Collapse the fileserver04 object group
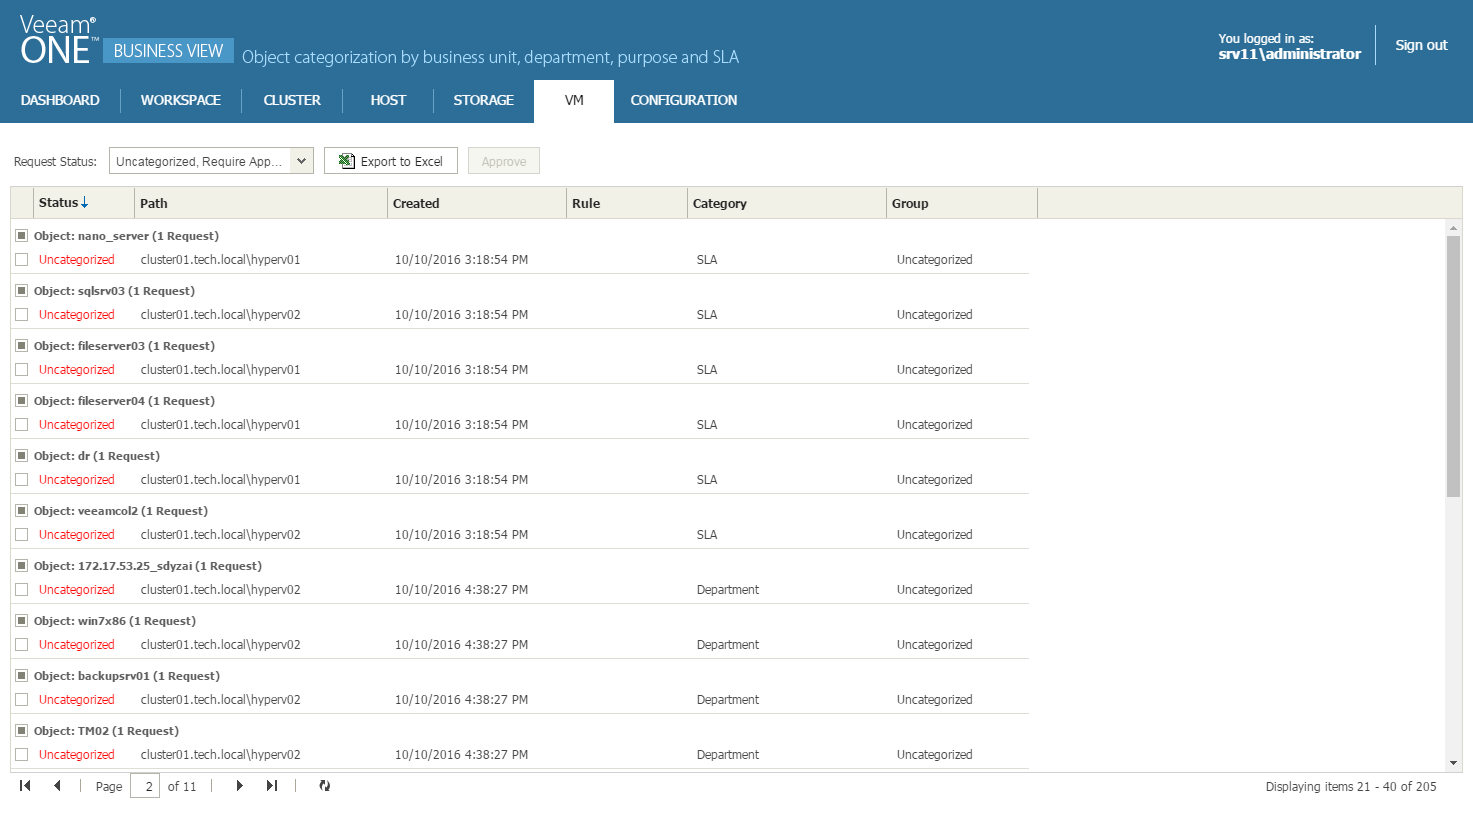The image size is (1473, 818). point(22,401)
